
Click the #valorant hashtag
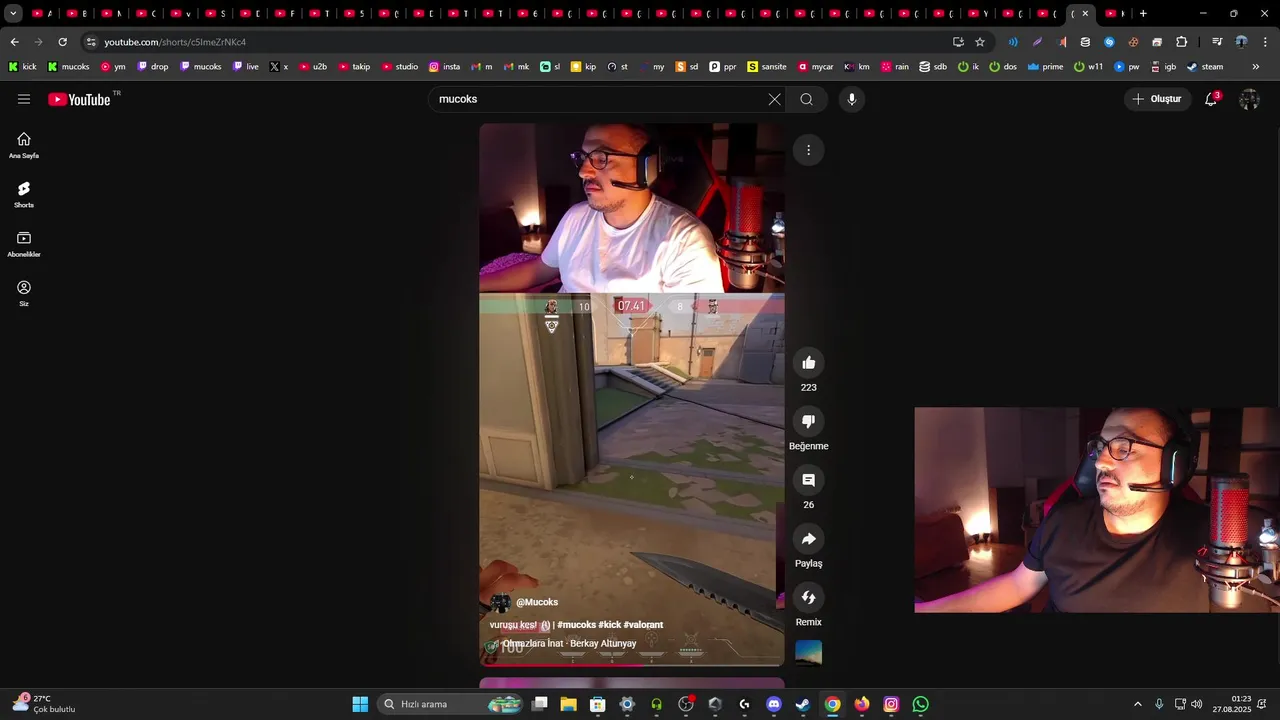643,625
